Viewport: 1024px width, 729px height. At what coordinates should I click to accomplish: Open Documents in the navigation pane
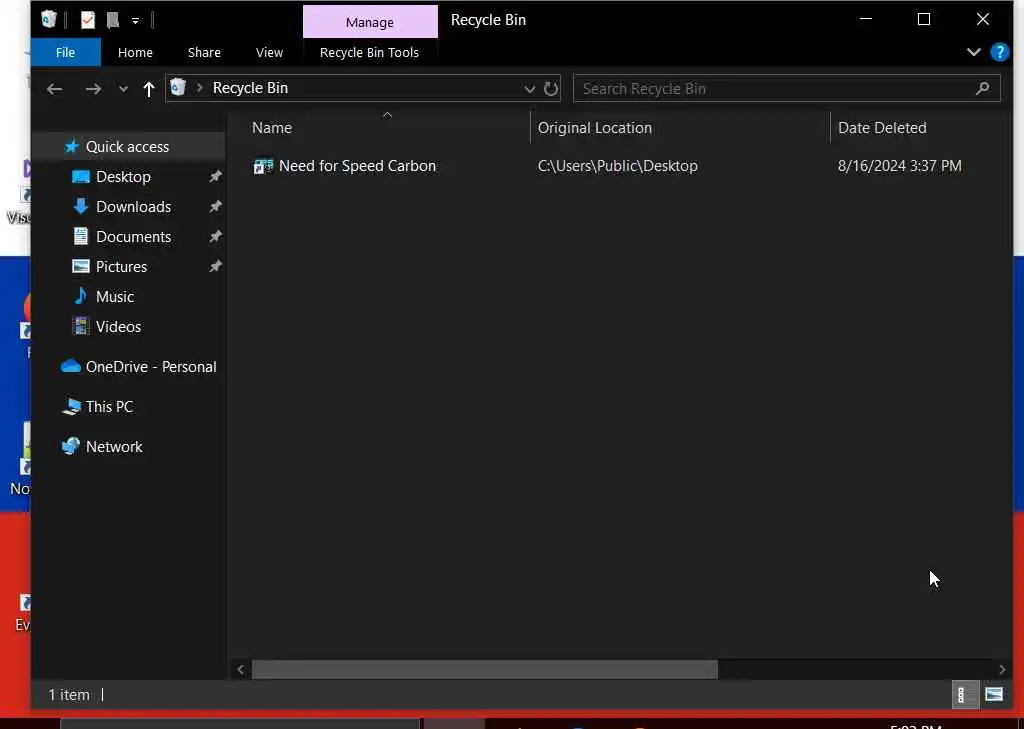tap(133, 237)
